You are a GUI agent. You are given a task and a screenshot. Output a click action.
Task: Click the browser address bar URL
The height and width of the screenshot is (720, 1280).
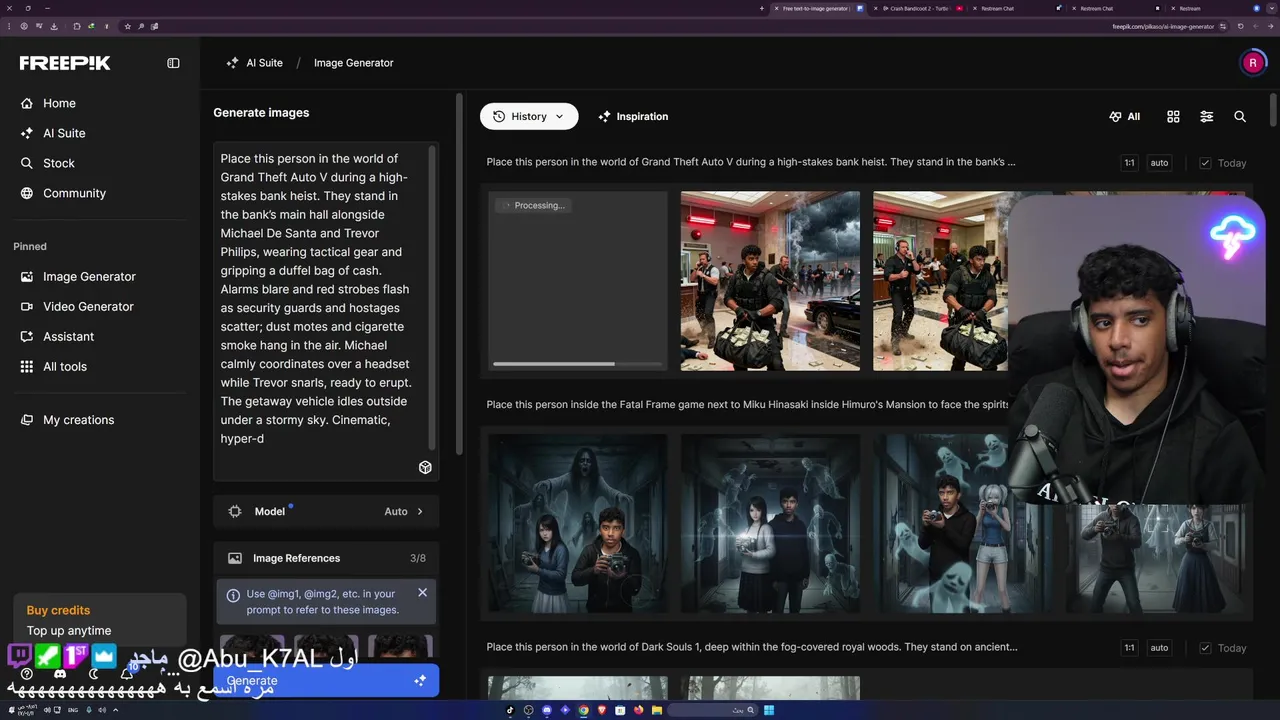click(1163, 27)
